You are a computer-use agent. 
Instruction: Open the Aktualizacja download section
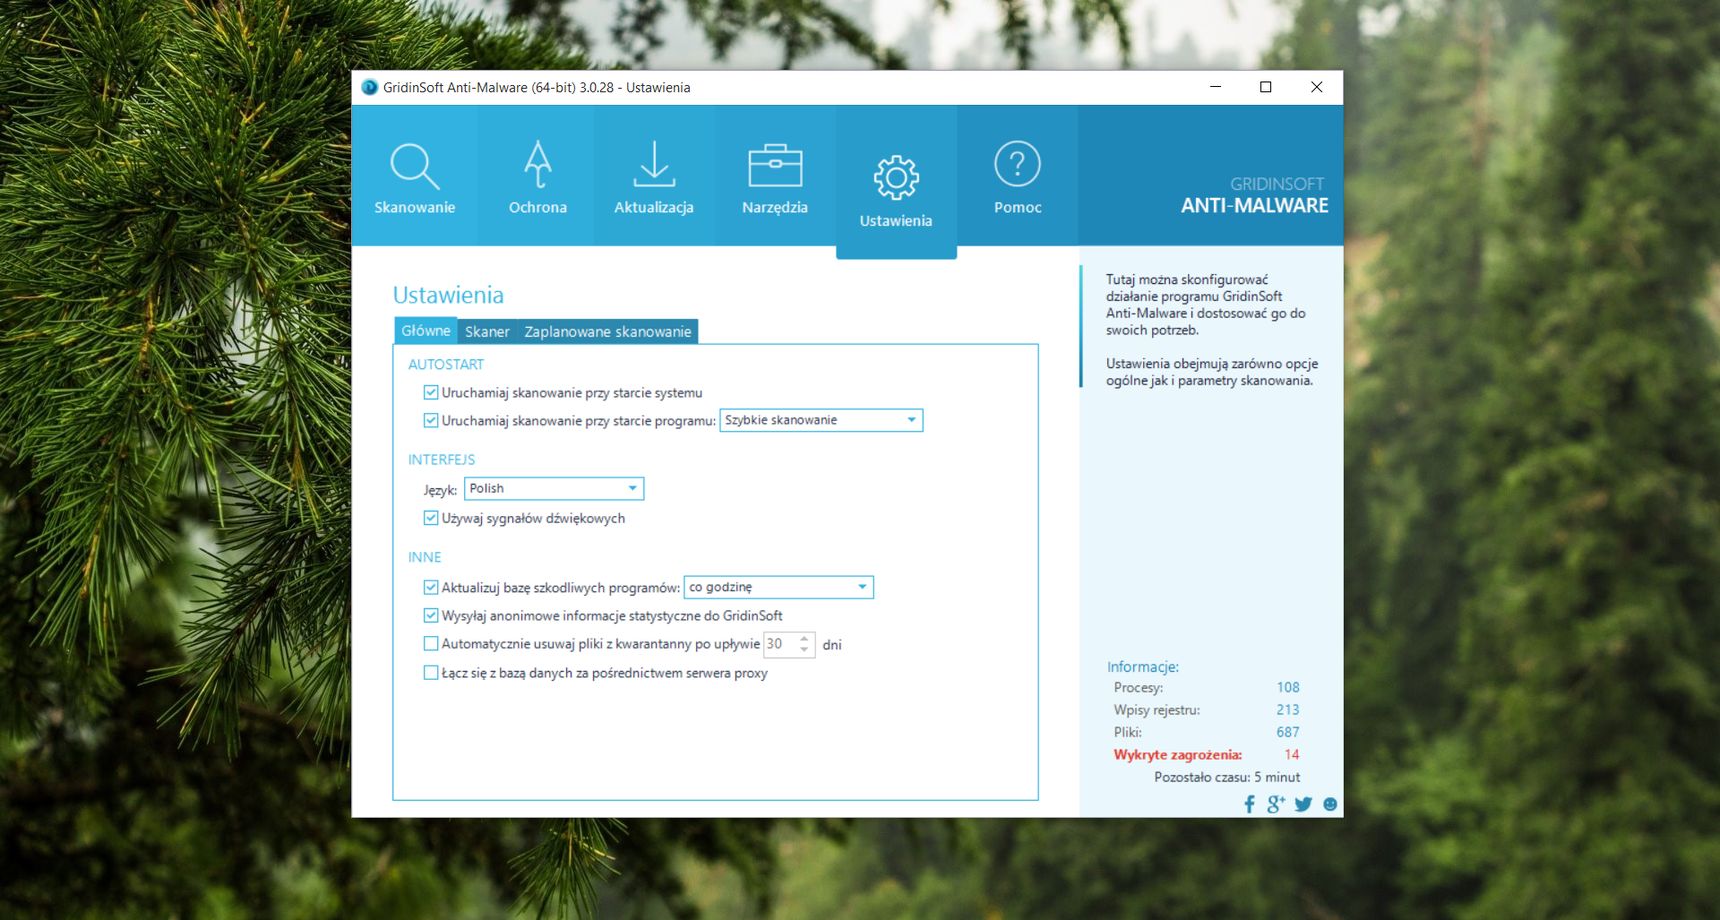654,177
